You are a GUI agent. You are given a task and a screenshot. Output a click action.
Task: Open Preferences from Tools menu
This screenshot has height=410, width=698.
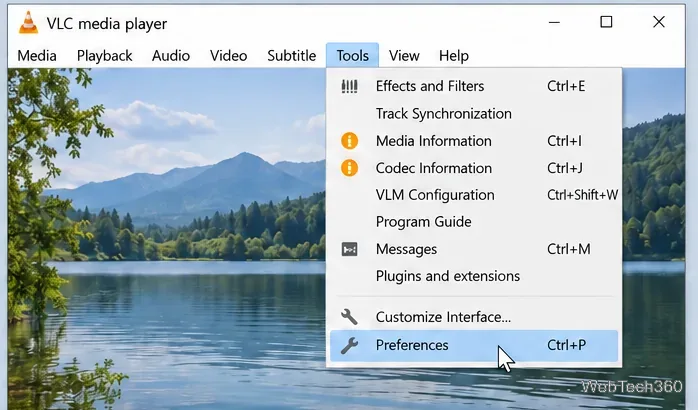474,345
